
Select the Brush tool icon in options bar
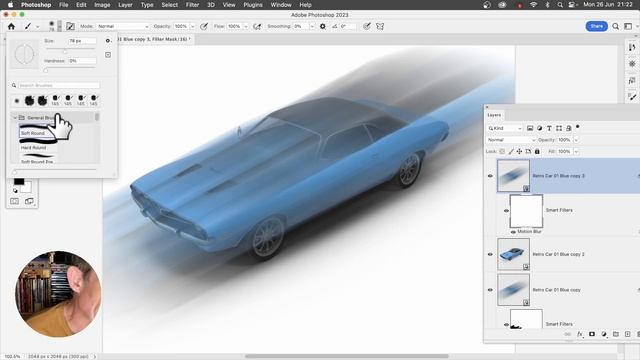pos(28,27)
